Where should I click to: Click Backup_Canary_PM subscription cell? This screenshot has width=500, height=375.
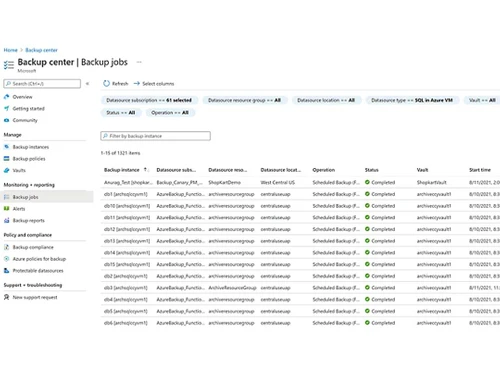pyautogui.click(x=179, y=182)
